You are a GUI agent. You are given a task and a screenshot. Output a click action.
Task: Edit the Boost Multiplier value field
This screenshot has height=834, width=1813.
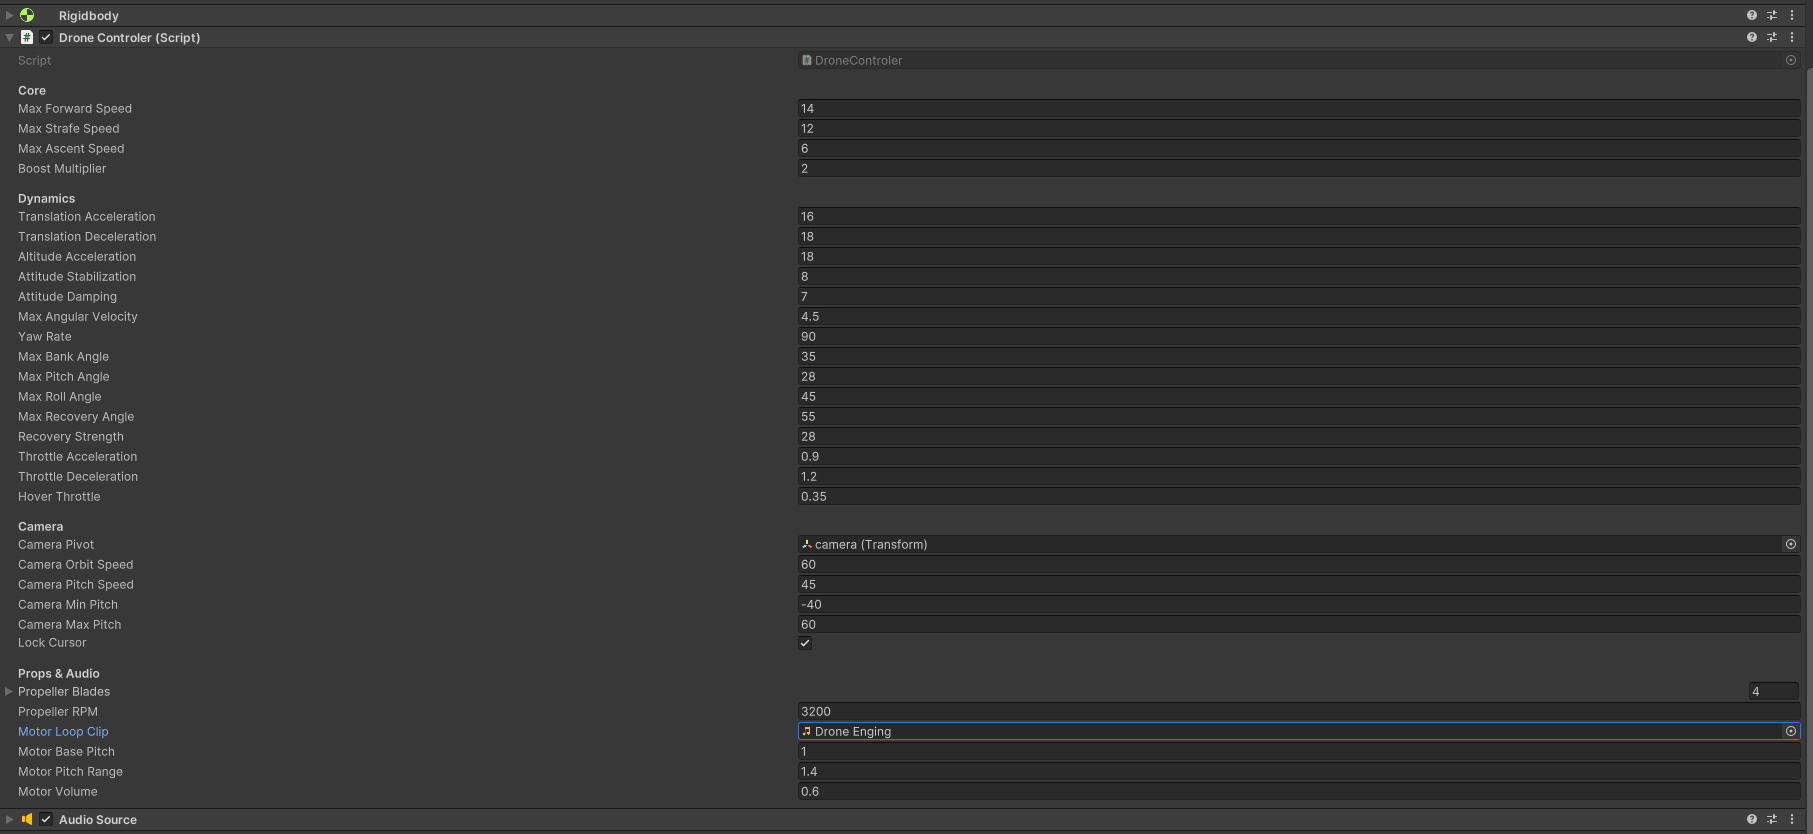pyautogui.click(x=1299, y=168)
